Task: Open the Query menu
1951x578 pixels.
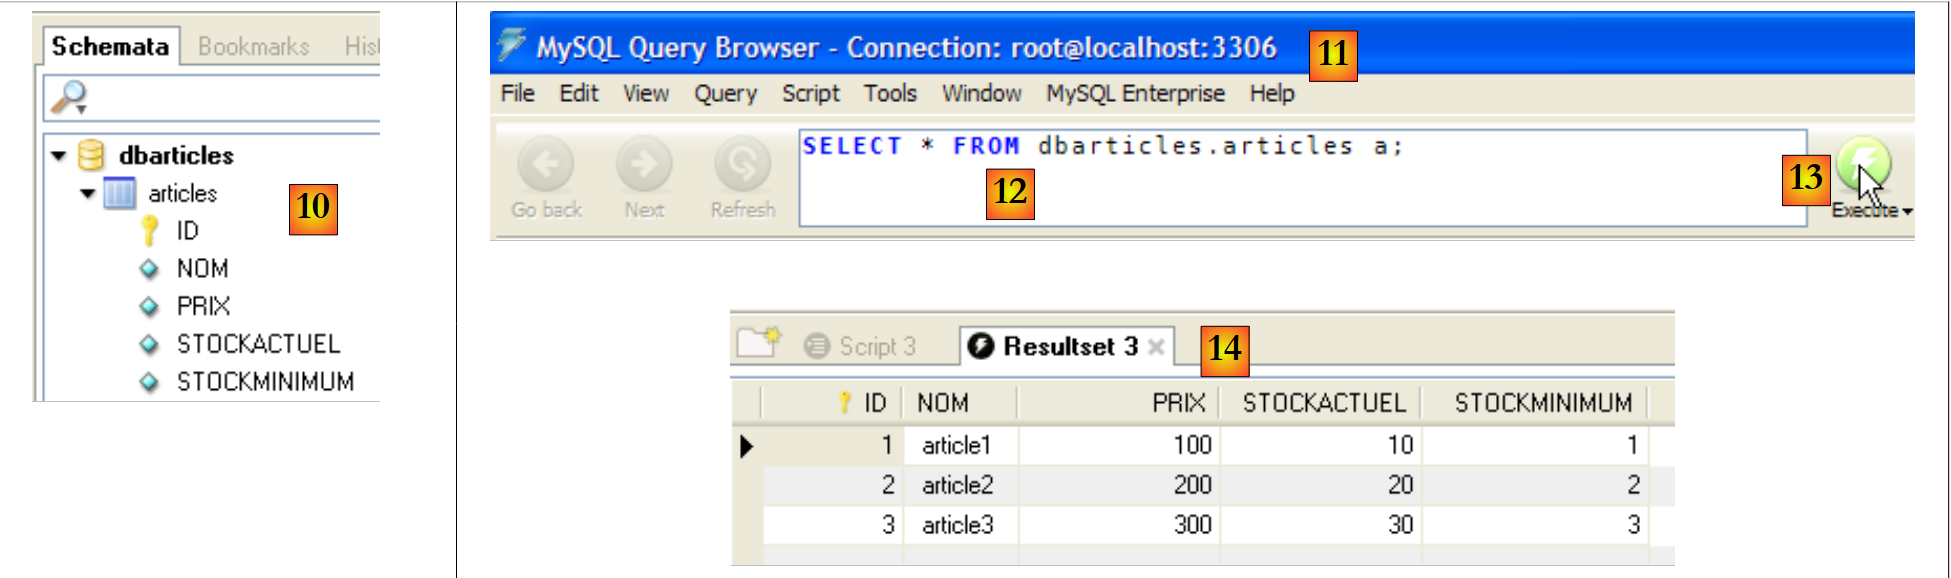Action: pos(725,93)
